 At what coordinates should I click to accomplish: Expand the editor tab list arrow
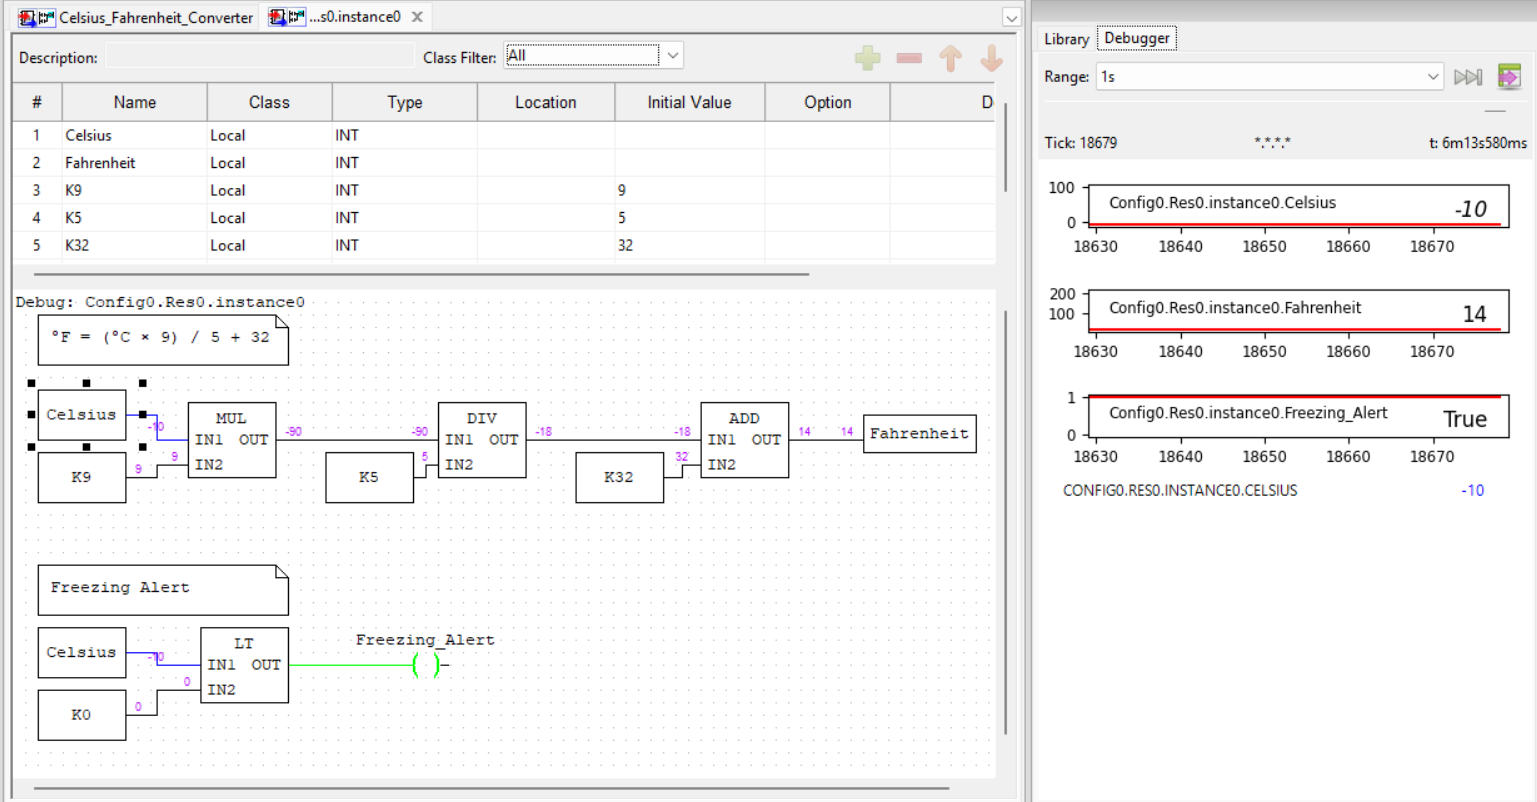click(1011, 18)
